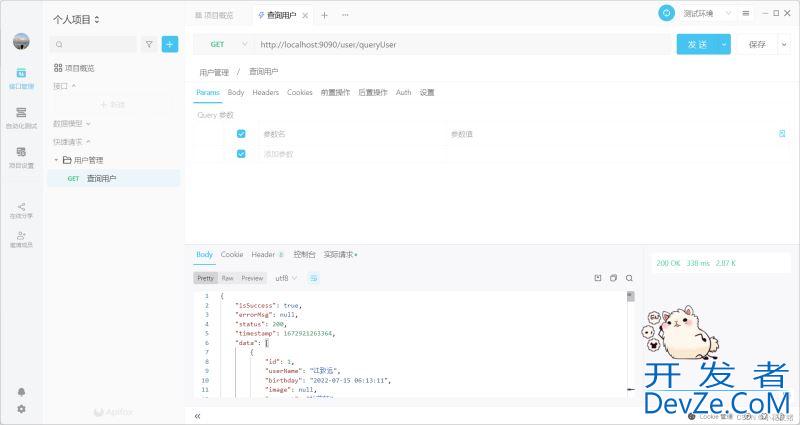Copy the response body with copy icon
This screenshot has width=800, height=425.
click(x=613, y=278)
